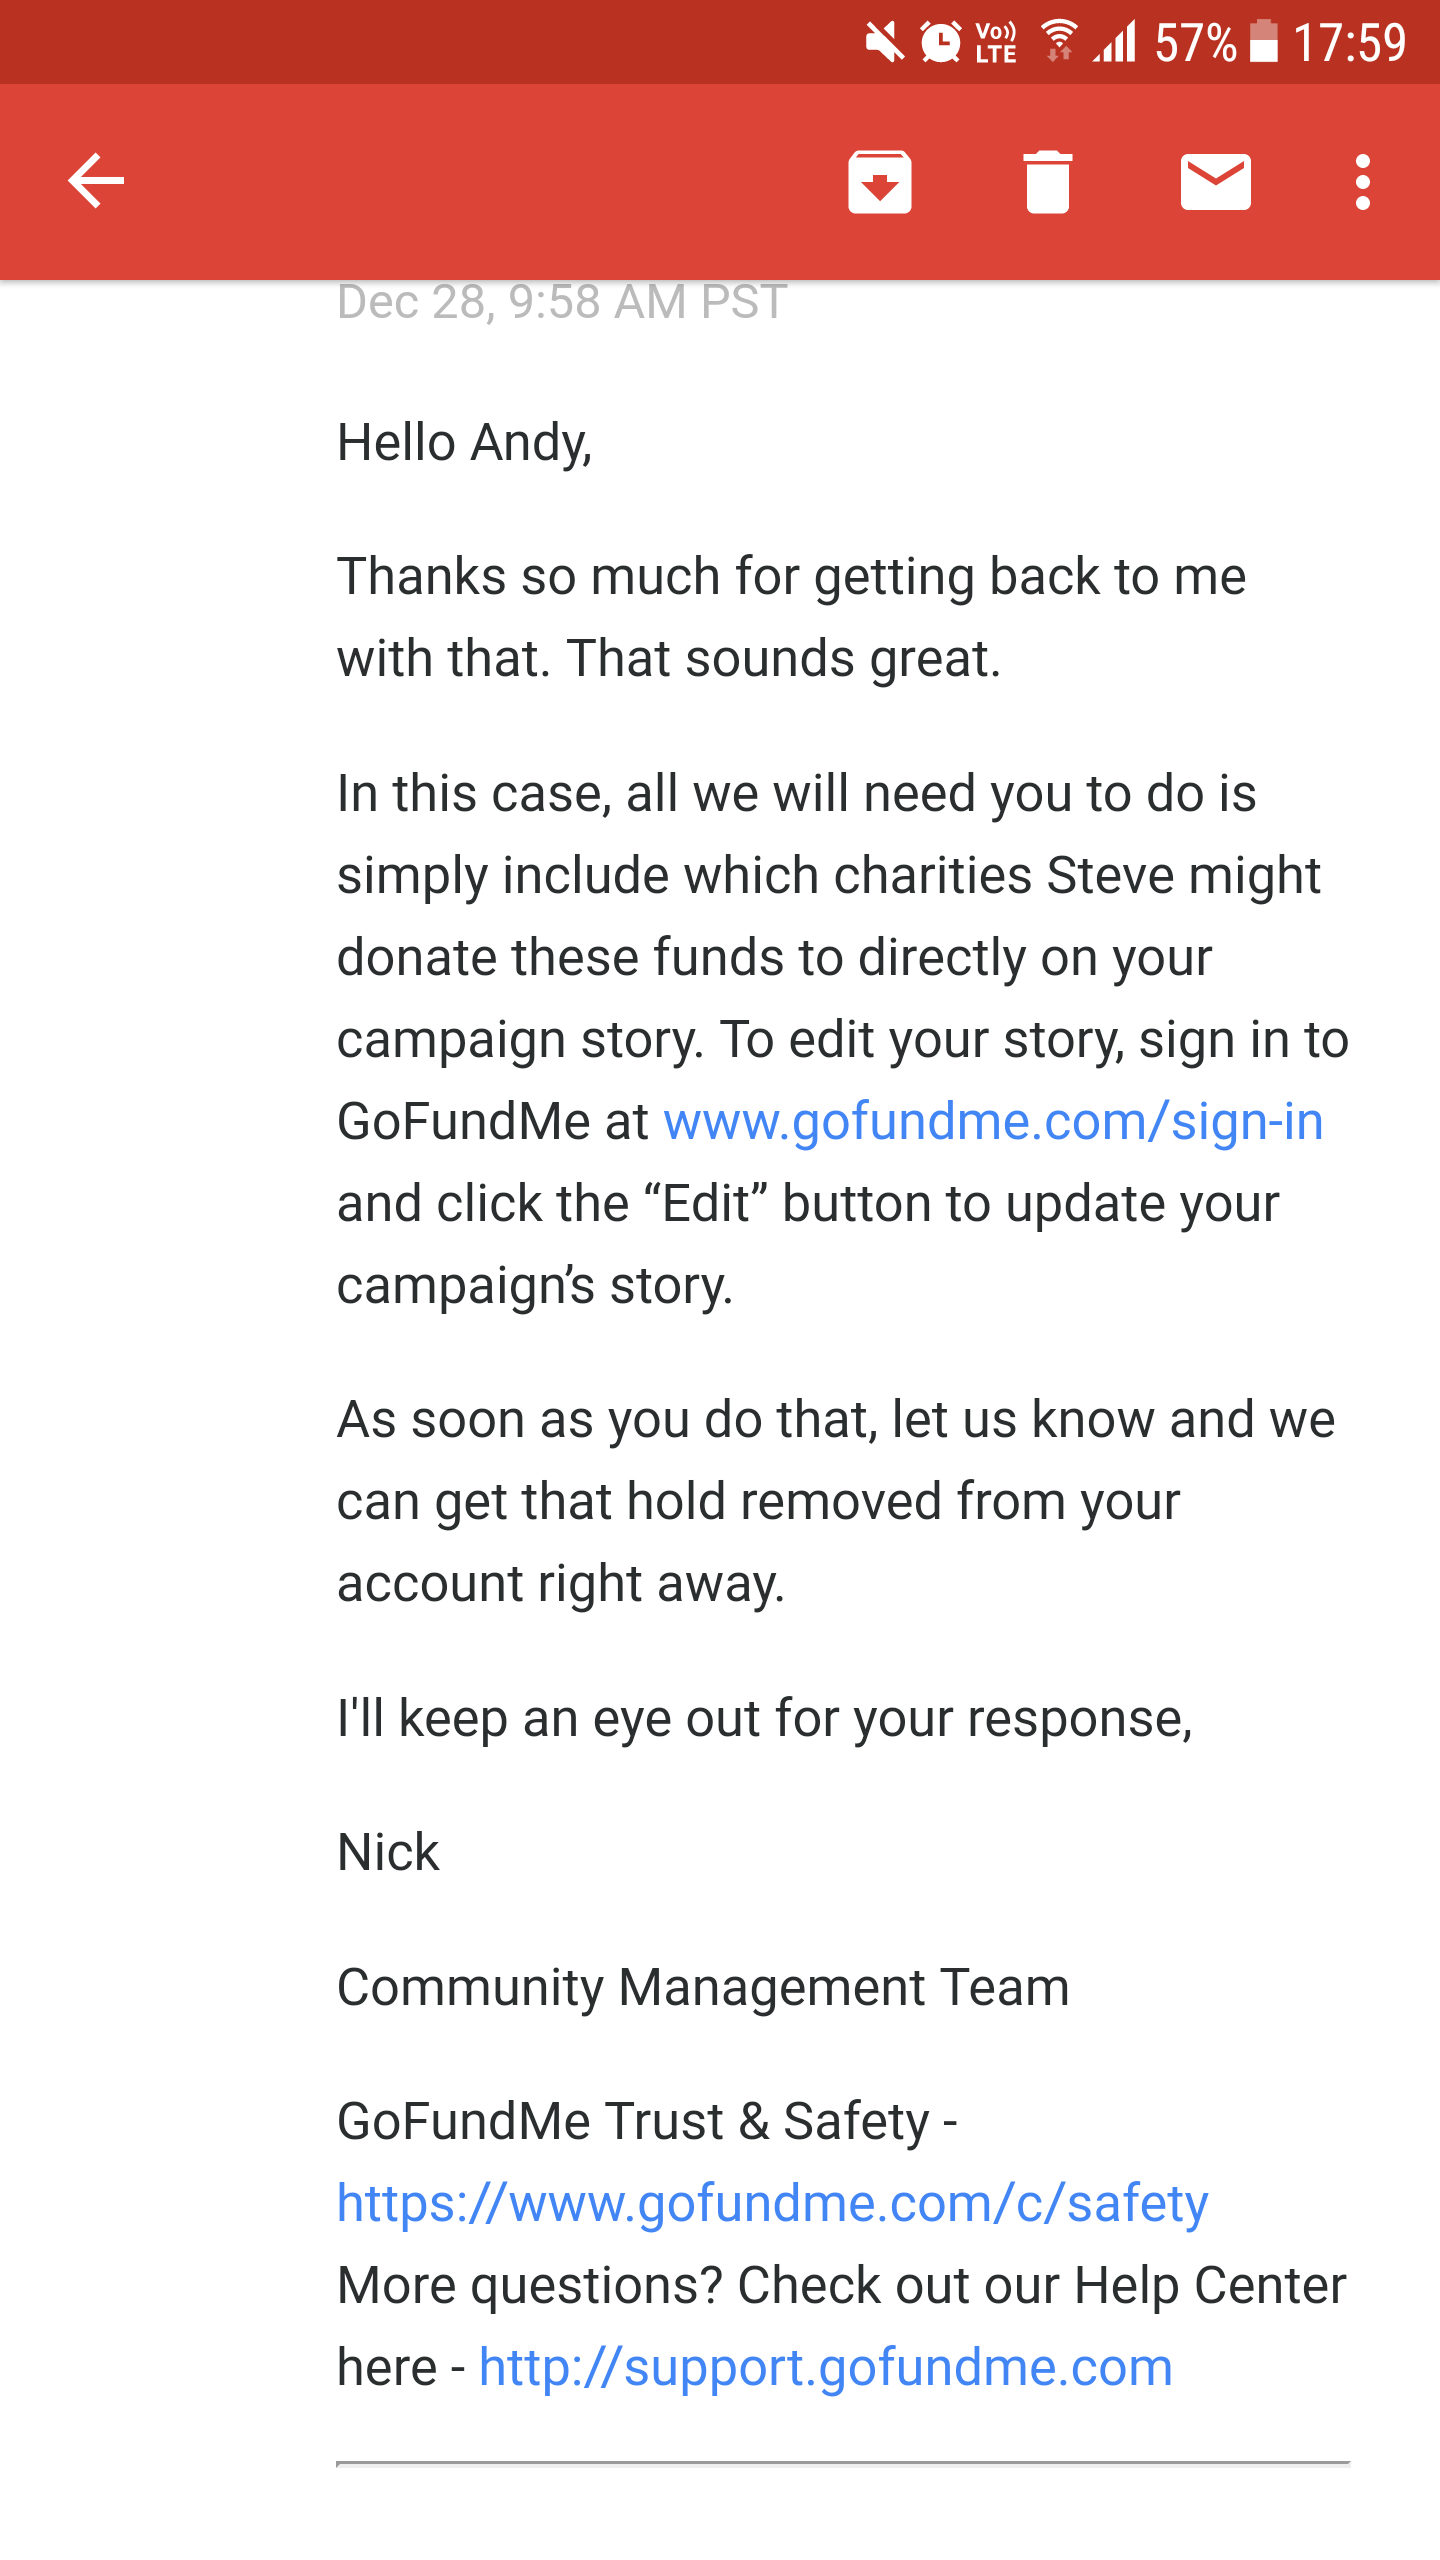This screenshot has height=2560, width=1440.
Task: Archive this email with the archive icon
Action: [879, 181]
